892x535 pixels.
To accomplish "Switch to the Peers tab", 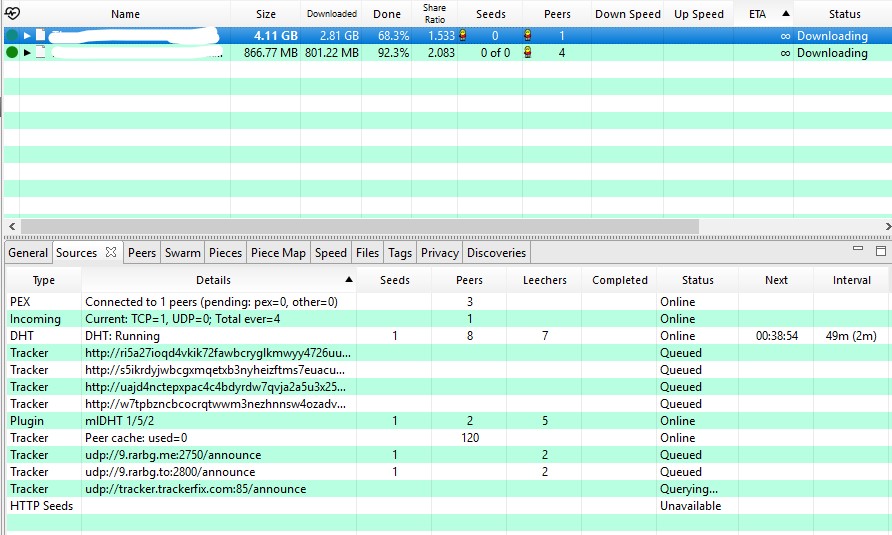I will tap(142, 253).
